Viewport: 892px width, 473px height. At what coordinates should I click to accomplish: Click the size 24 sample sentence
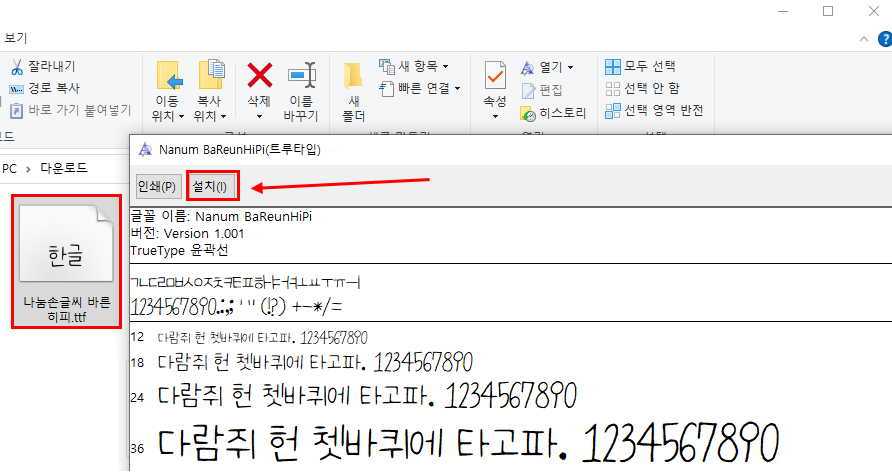click(367, 396)
